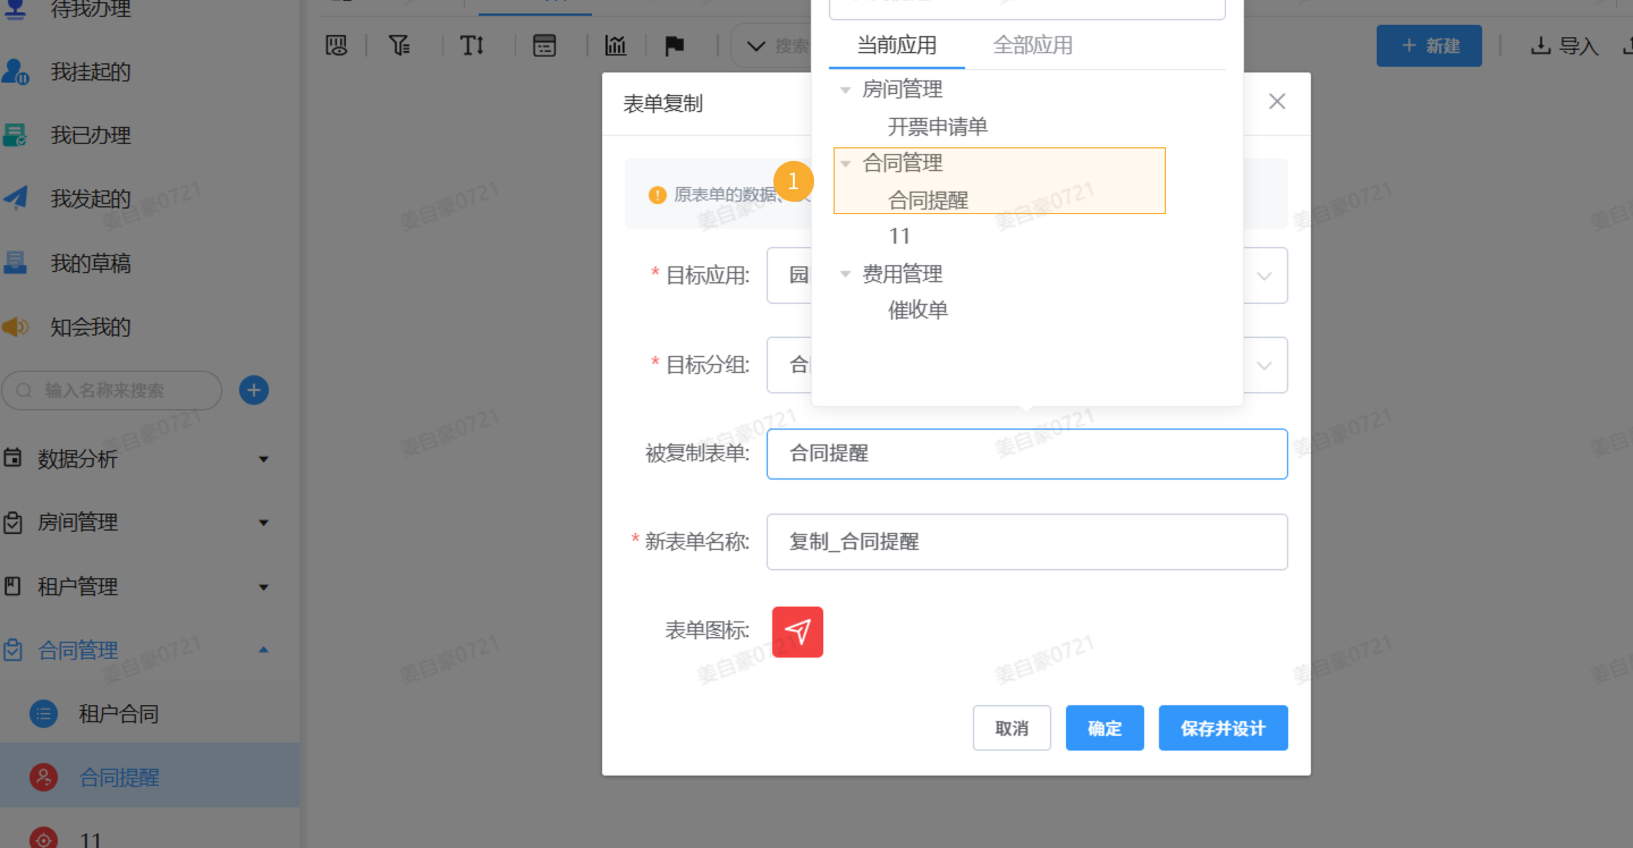This screenshot has width=1633, height=848.
Task: Click the first toolbar view icon
Action: point(337,45)
